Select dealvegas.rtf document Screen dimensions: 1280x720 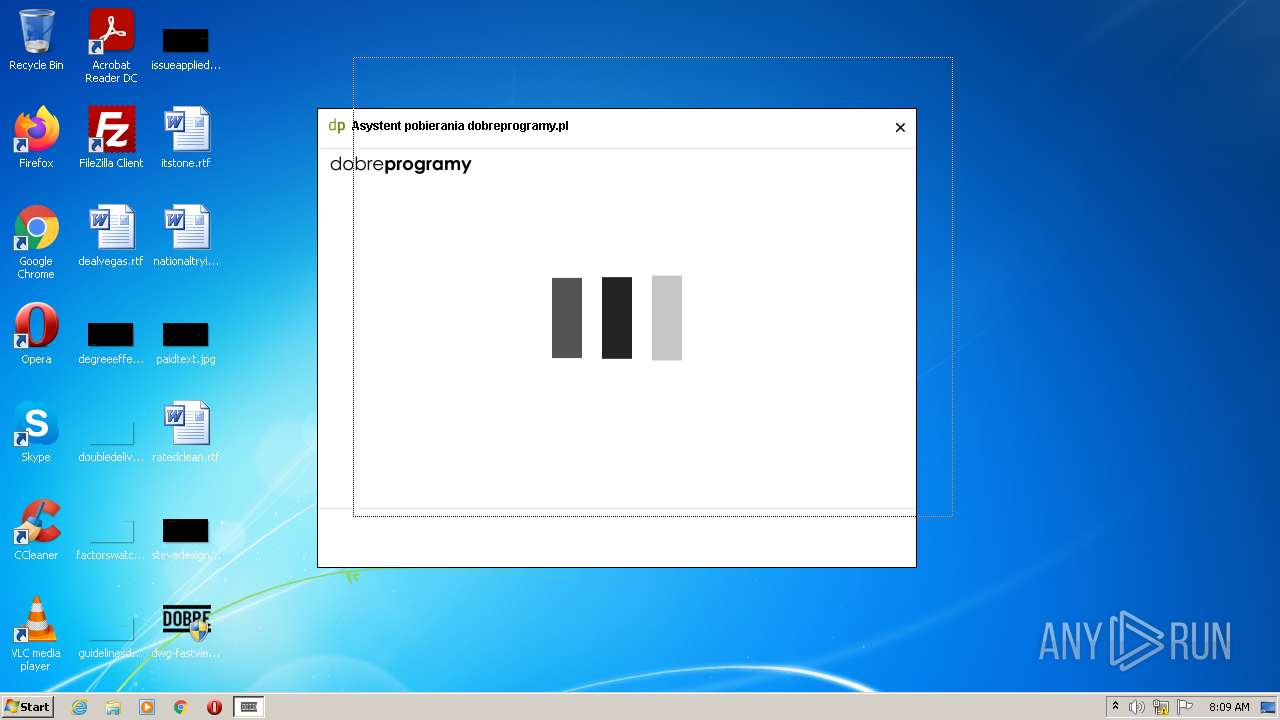click(x=111, y=236)
